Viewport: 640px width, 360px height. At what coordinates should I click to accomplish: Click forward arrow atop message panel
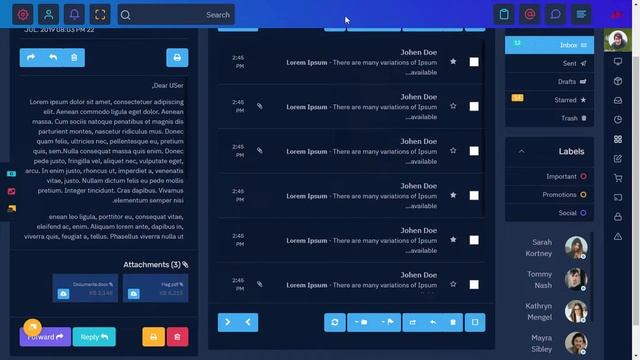pos(31,58)
